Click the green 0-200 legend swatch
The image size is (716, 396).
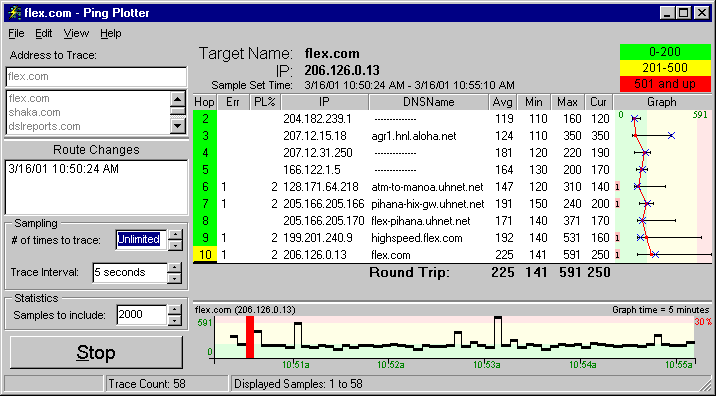tap(665, 52)
